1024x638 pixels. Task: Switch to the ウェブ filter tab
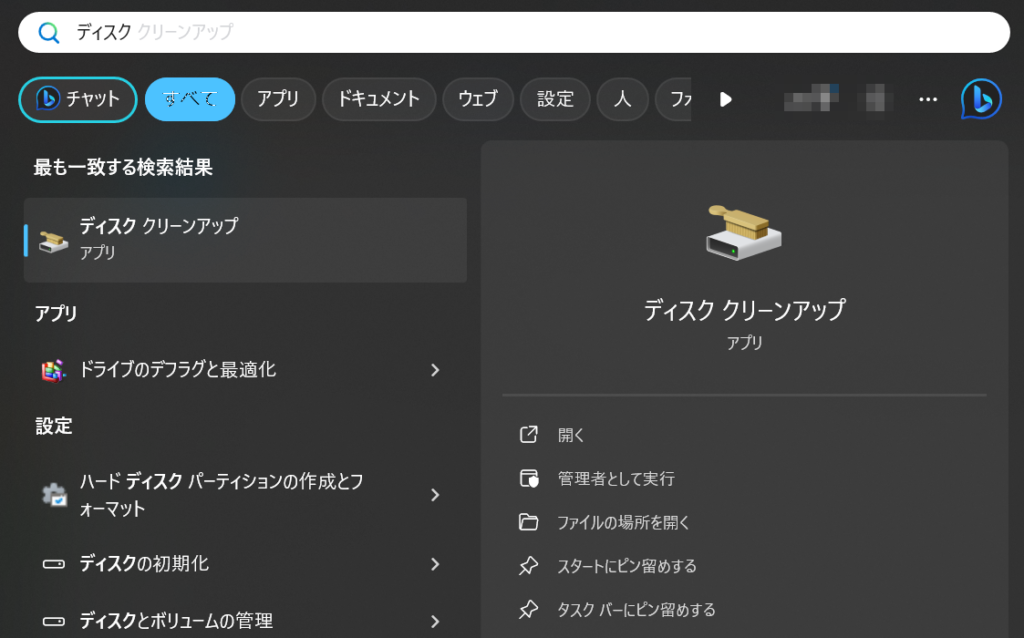478,99
